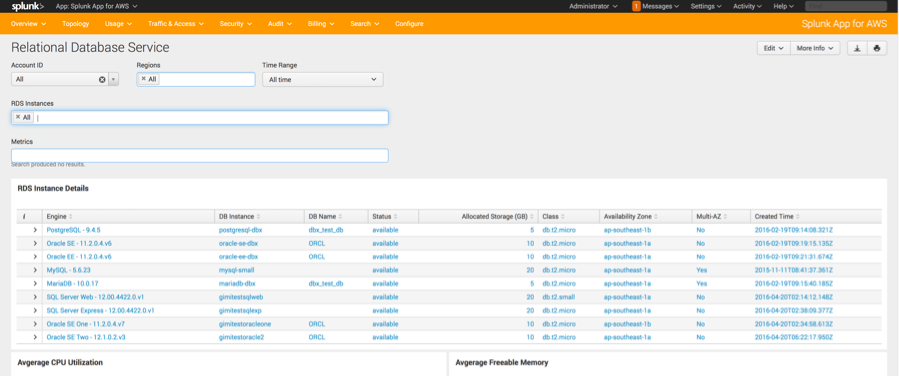The width and height of the screenshot is (899, 377).
Task: Expand the MariaDB - 10.0.17 row
Action: (x=35, y=284)
